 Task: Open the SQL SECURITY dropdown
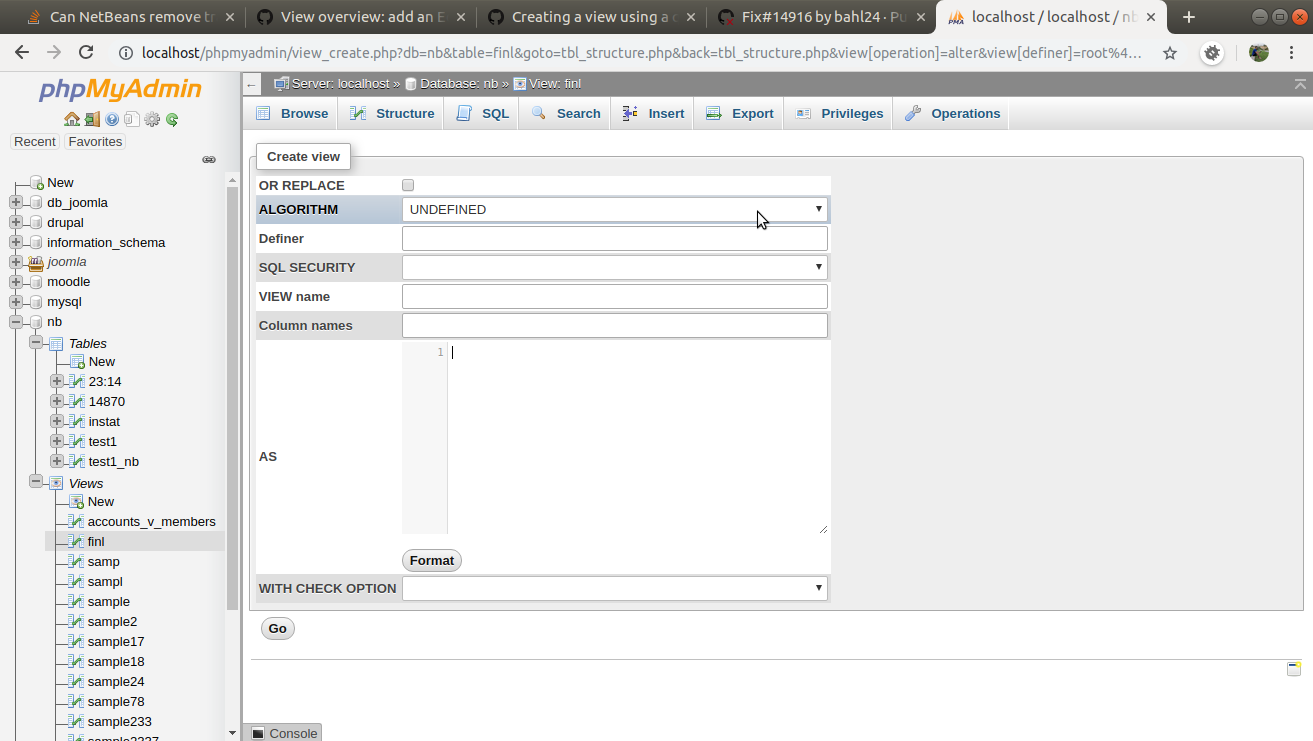pos(615,267)
